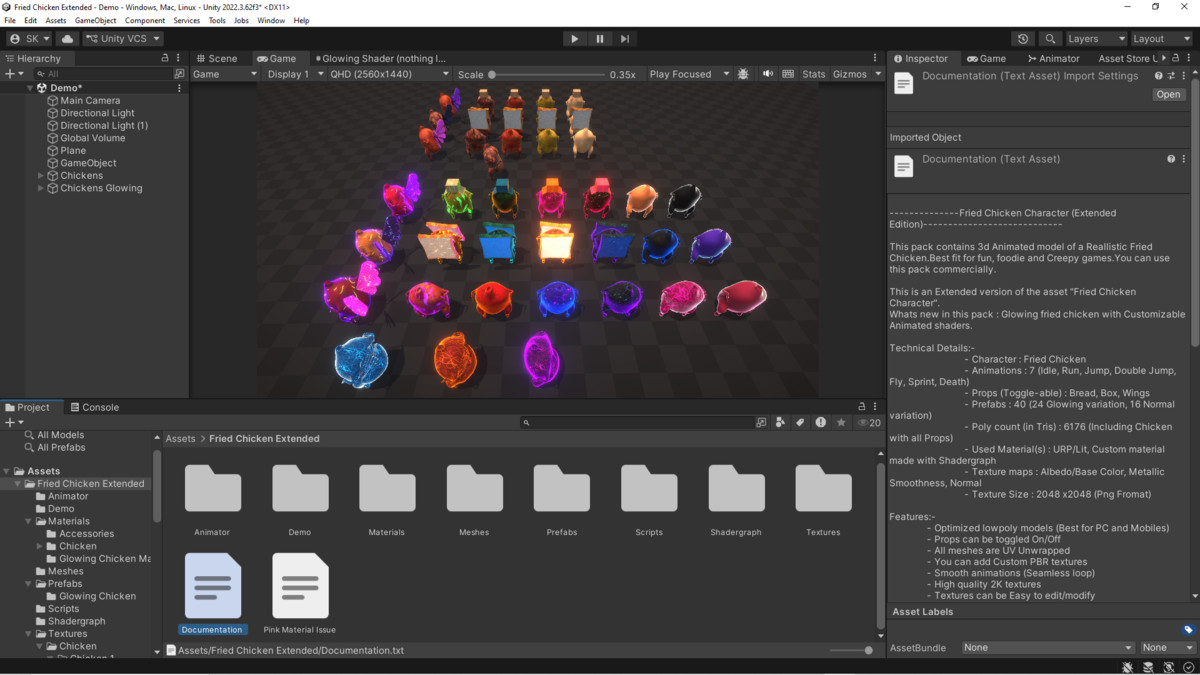Click the Hierarchy search field
The width and height of the screenshot is (1200, 675).
(104, 74)
